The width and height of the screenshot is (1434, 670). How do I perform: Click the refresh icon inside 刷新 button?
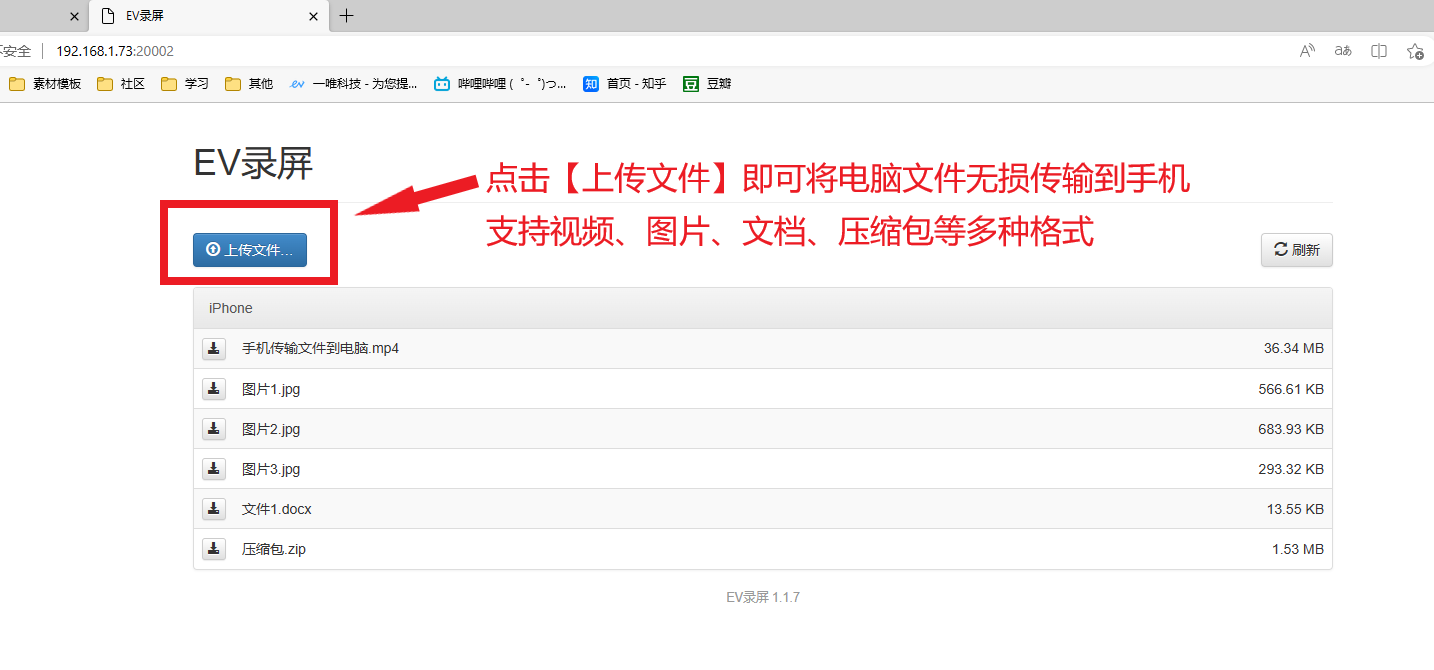[x=1281, y=249]
